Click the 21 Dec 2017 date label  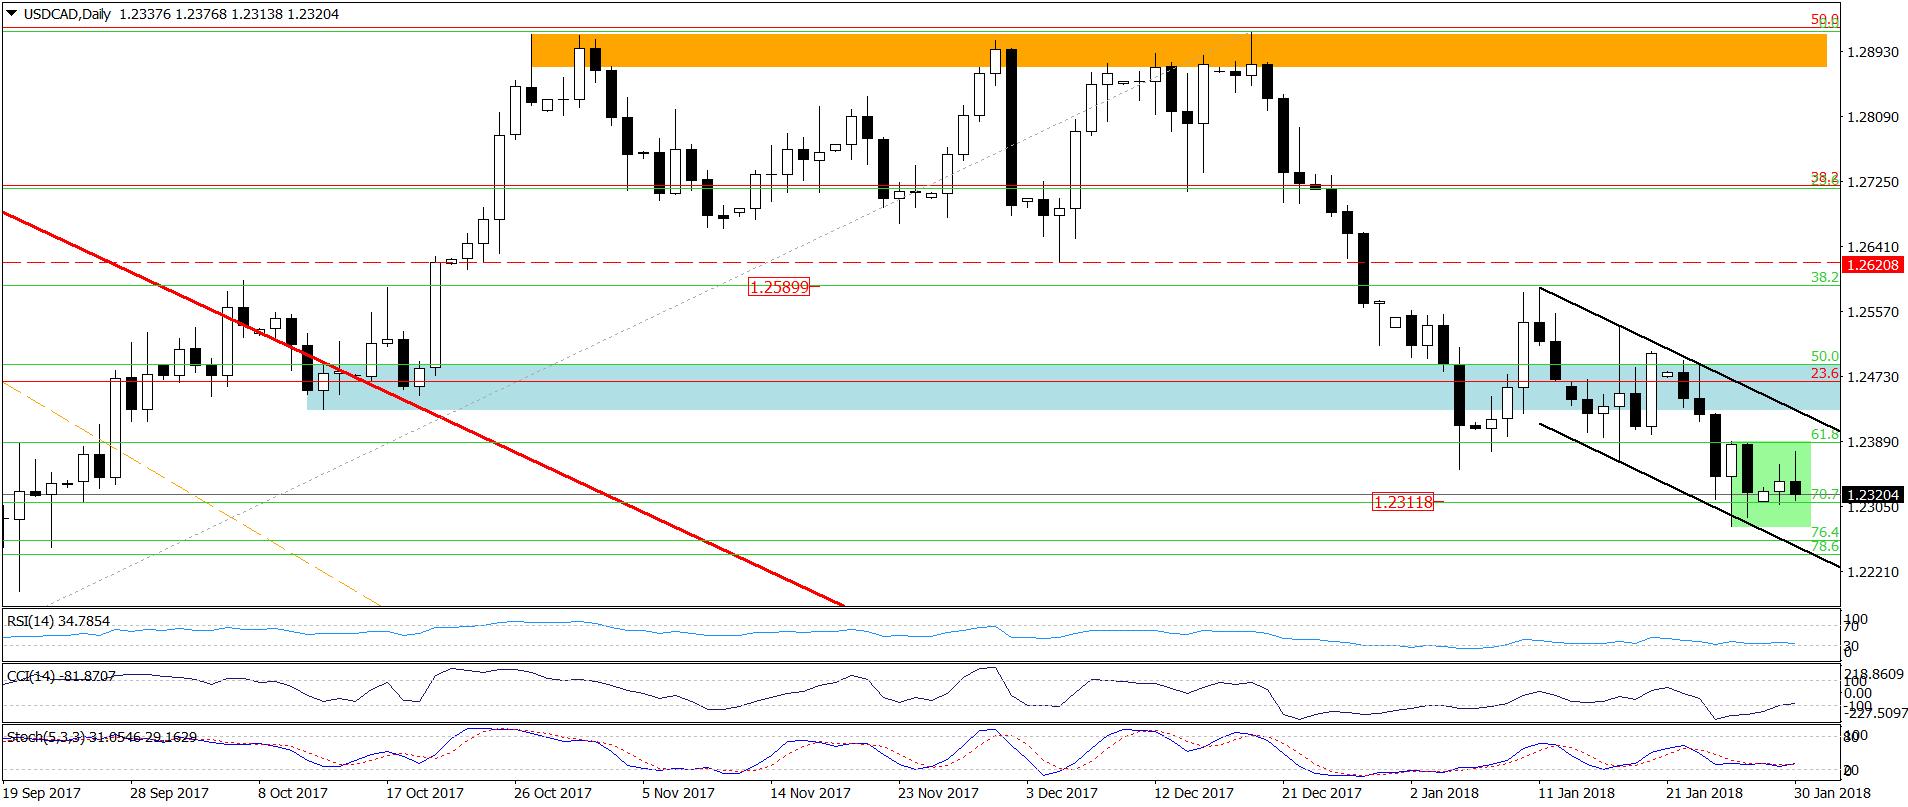coord(1322,793)
